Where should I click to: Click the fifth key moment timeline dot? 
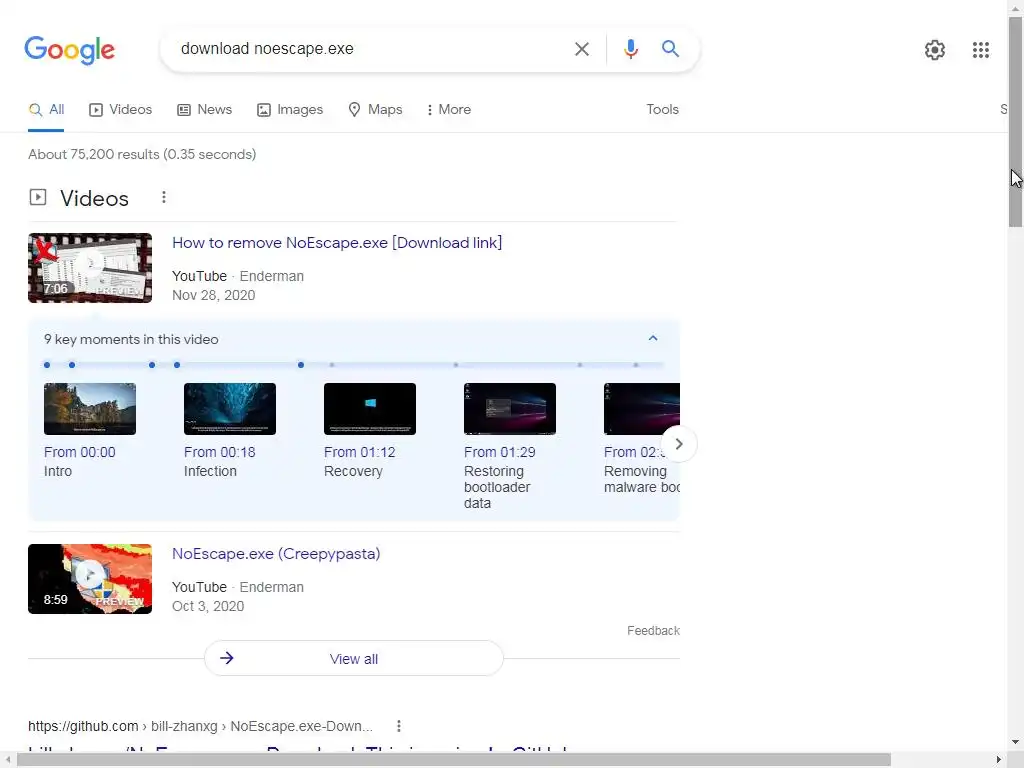(x=300, y=365)
